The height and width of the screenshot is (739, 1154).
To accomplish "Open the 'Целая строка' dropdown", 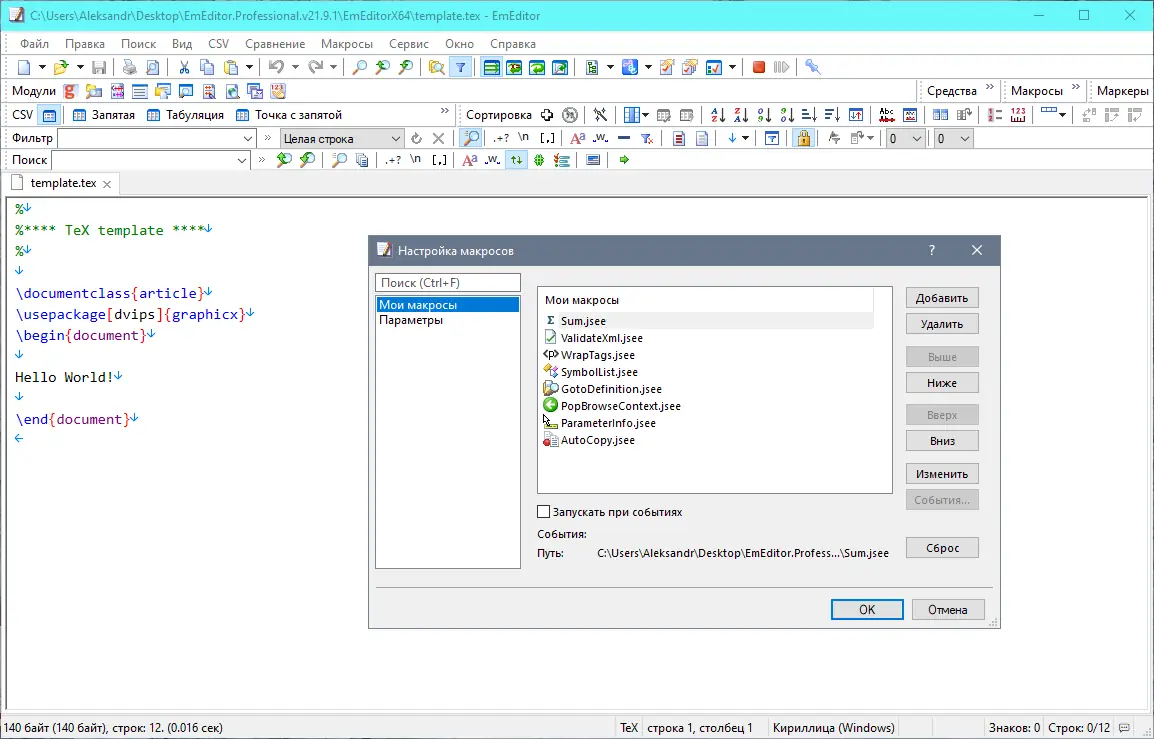I will tap(395, 138).
